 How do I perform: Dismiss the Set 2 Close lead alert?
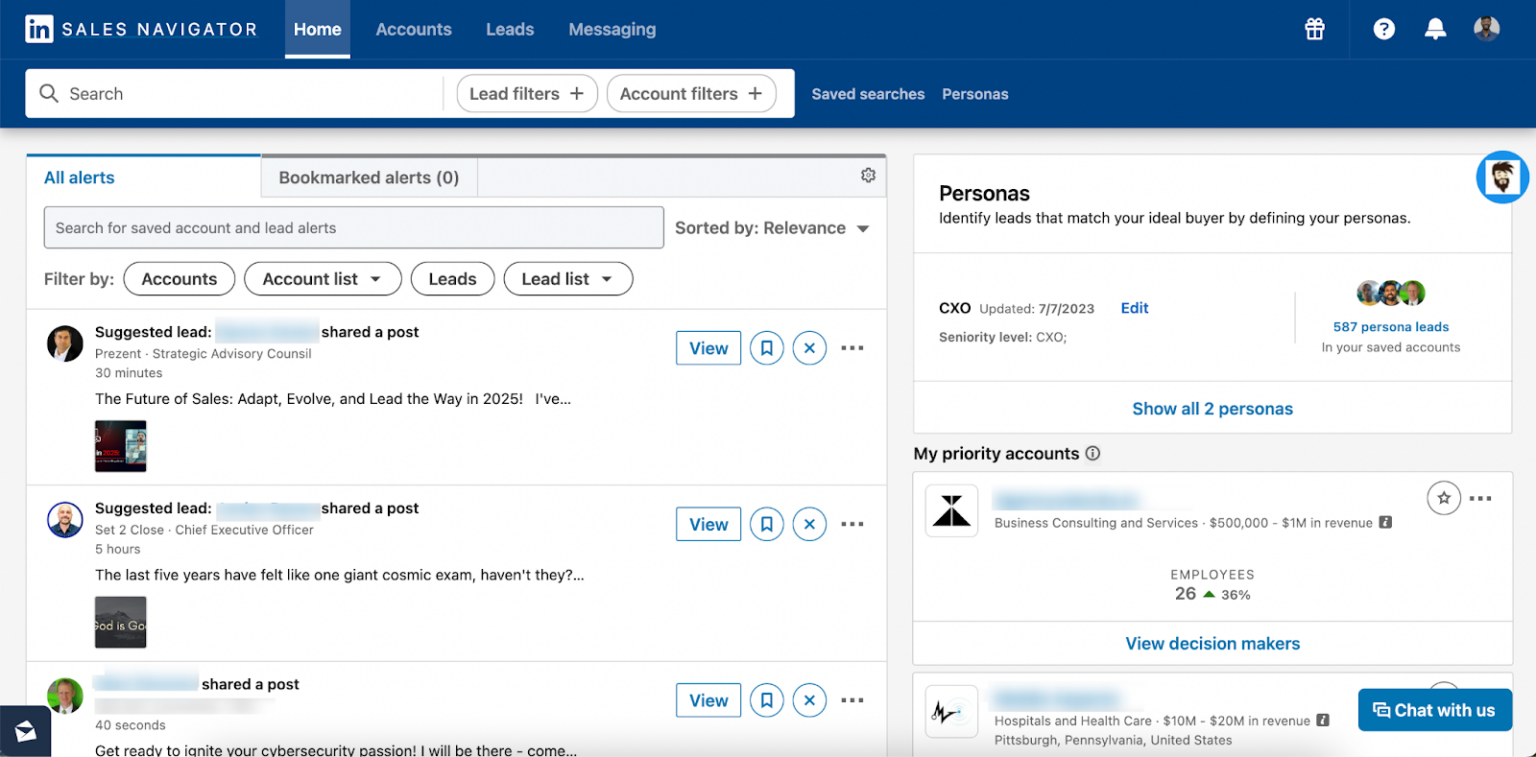(x=809, y=524)
